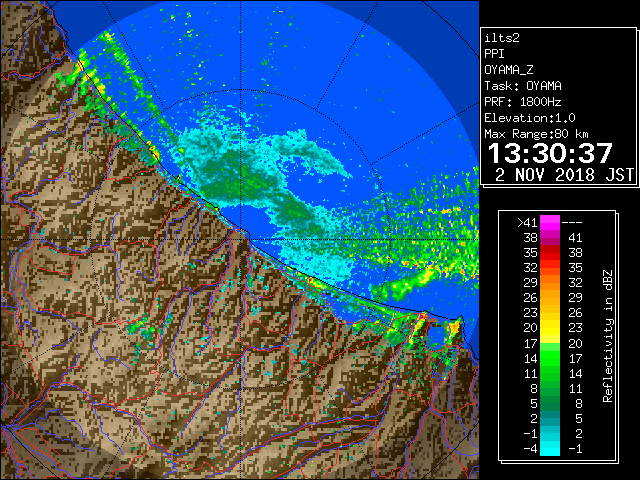Click the "Reflectivity in dBZ" legend title
640x480 pixels.
(608, 336)
